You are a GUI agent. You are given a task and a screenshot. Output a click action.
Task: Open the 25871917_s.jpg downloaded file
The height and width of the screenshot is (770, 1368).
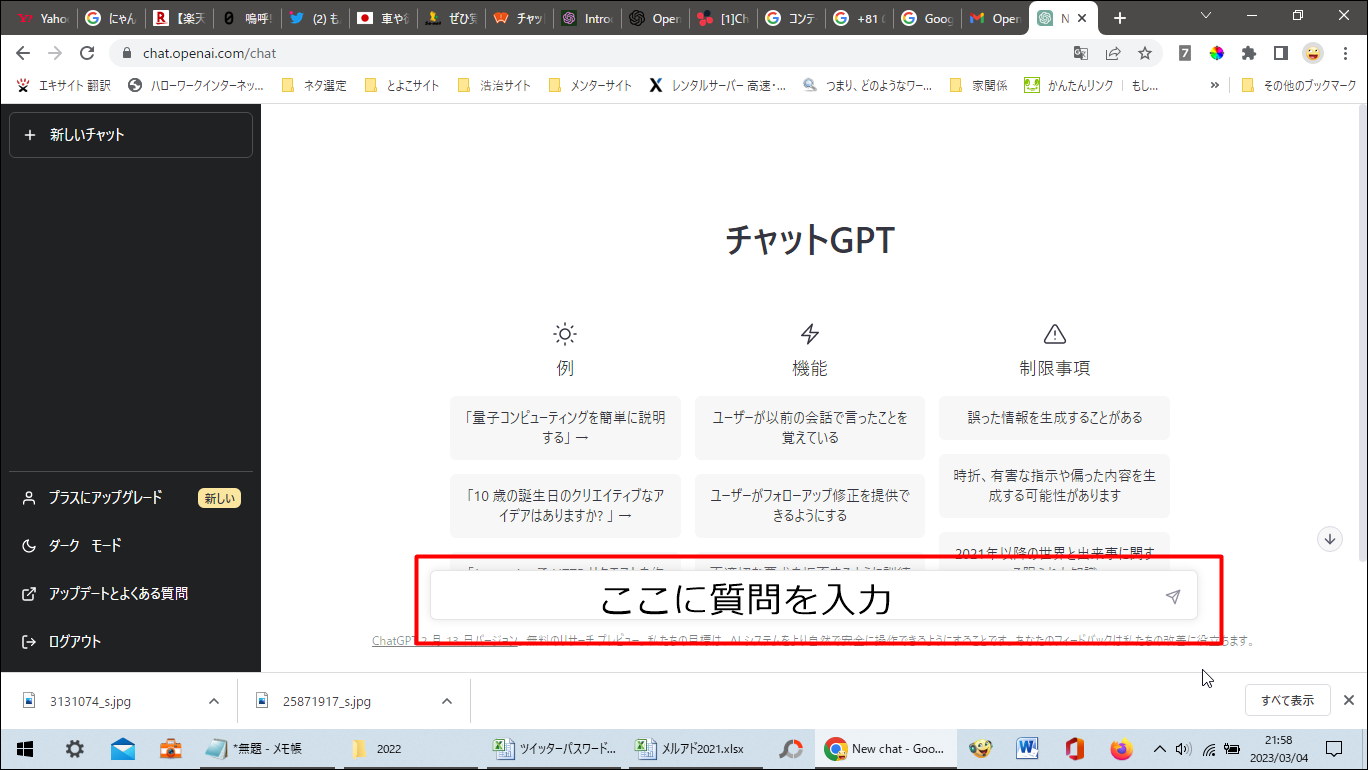coord(326,701)
